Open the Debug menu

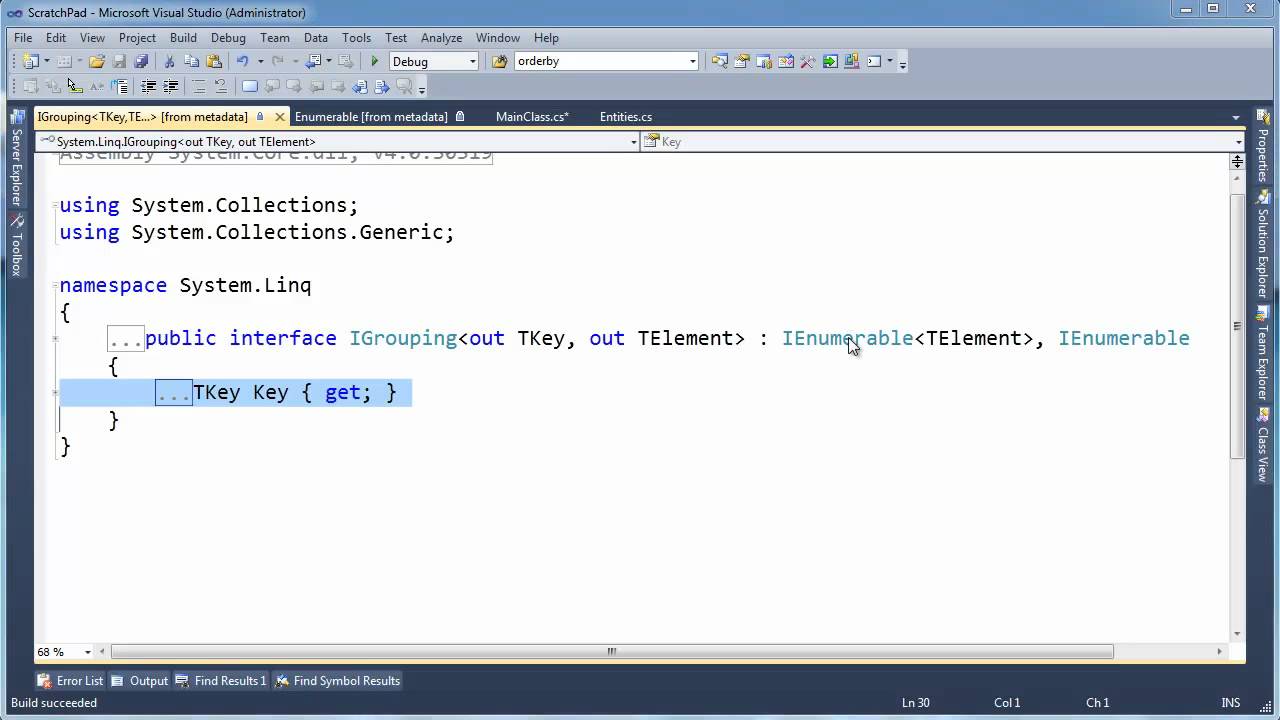228,37
